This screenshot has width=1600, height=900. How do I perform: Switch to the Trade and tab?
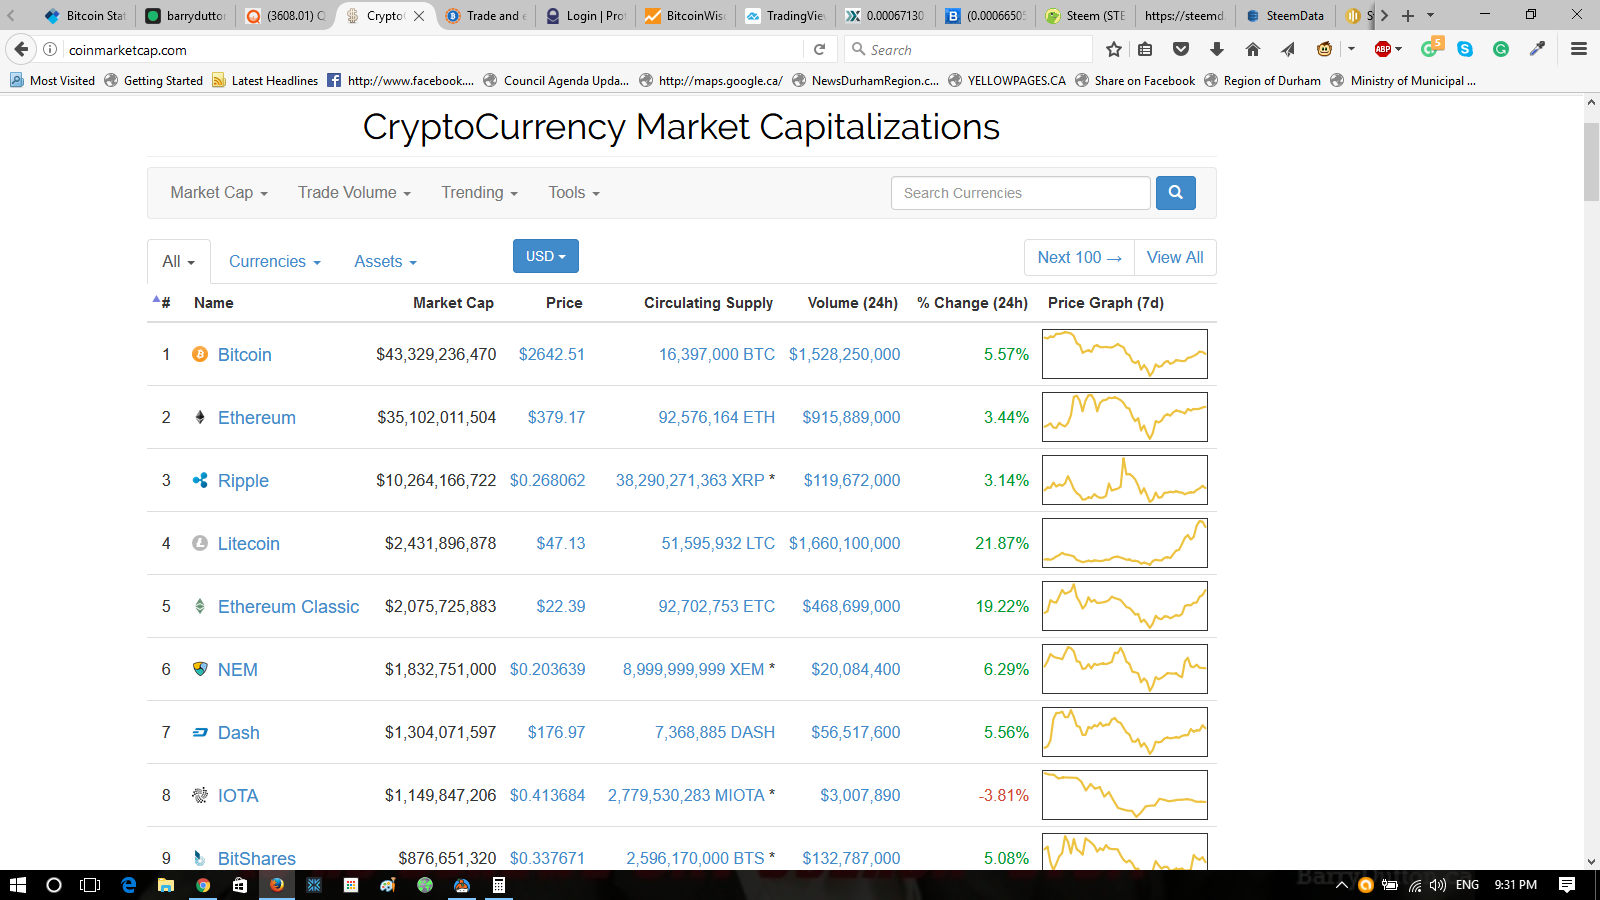(486, 15)
